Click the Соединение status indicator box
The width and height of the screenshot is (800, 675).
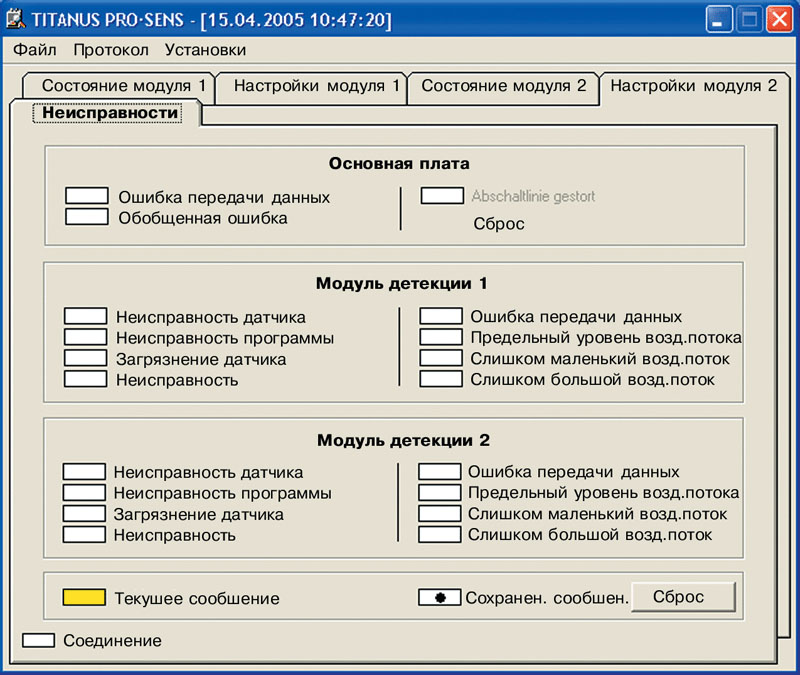click(x=39, y=640)
